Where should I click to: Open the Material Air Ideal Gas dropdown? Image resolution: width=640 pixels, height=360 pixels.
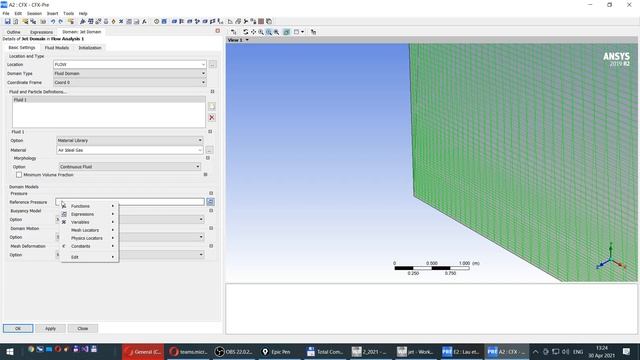tap(200, 150)
